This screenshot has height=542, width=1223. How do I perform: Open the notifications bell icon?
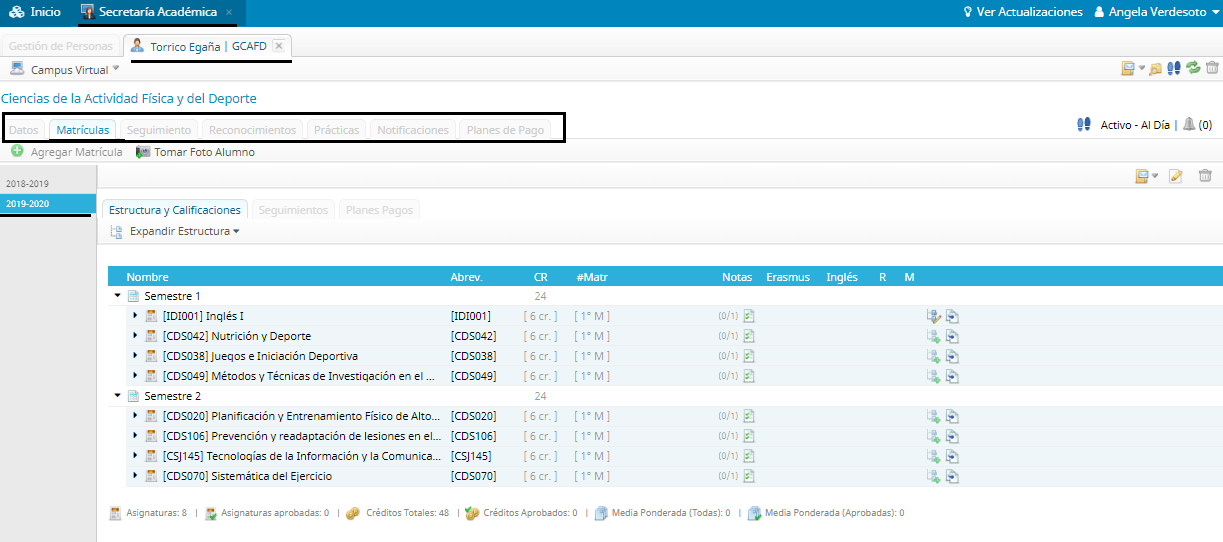point(1189,125)
